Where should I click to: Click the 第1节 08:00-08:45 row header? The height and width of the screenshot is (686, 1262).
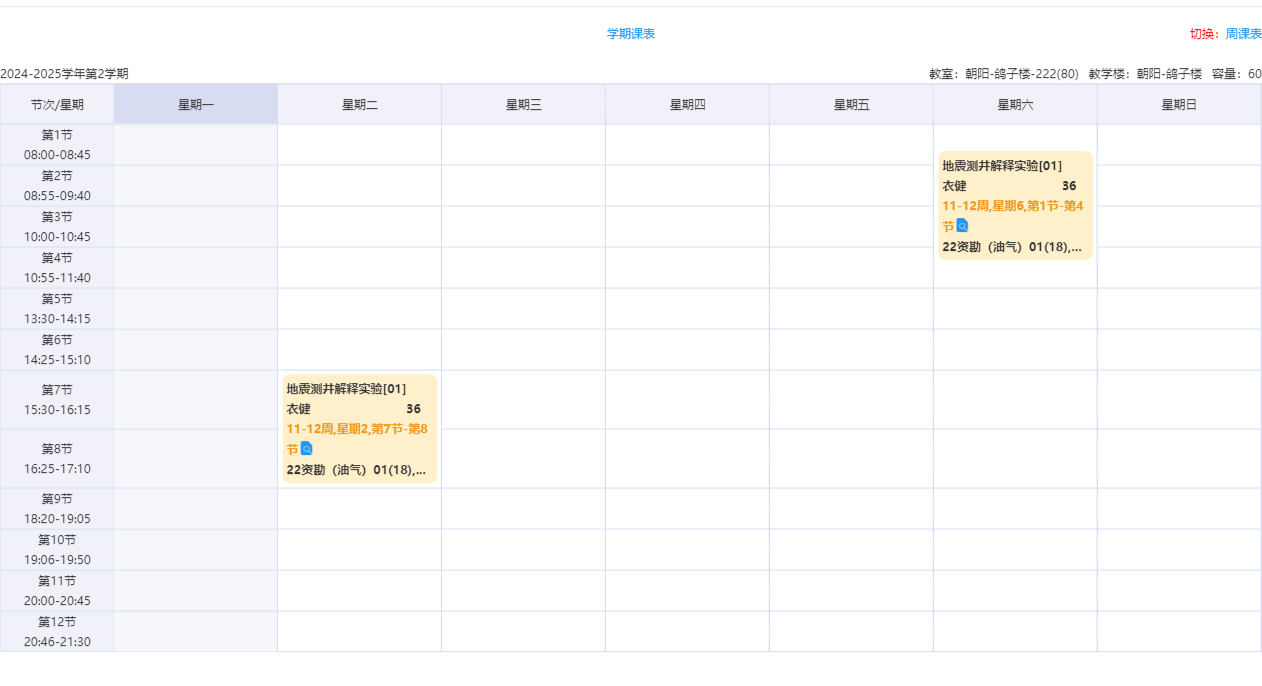coord(57,145)
